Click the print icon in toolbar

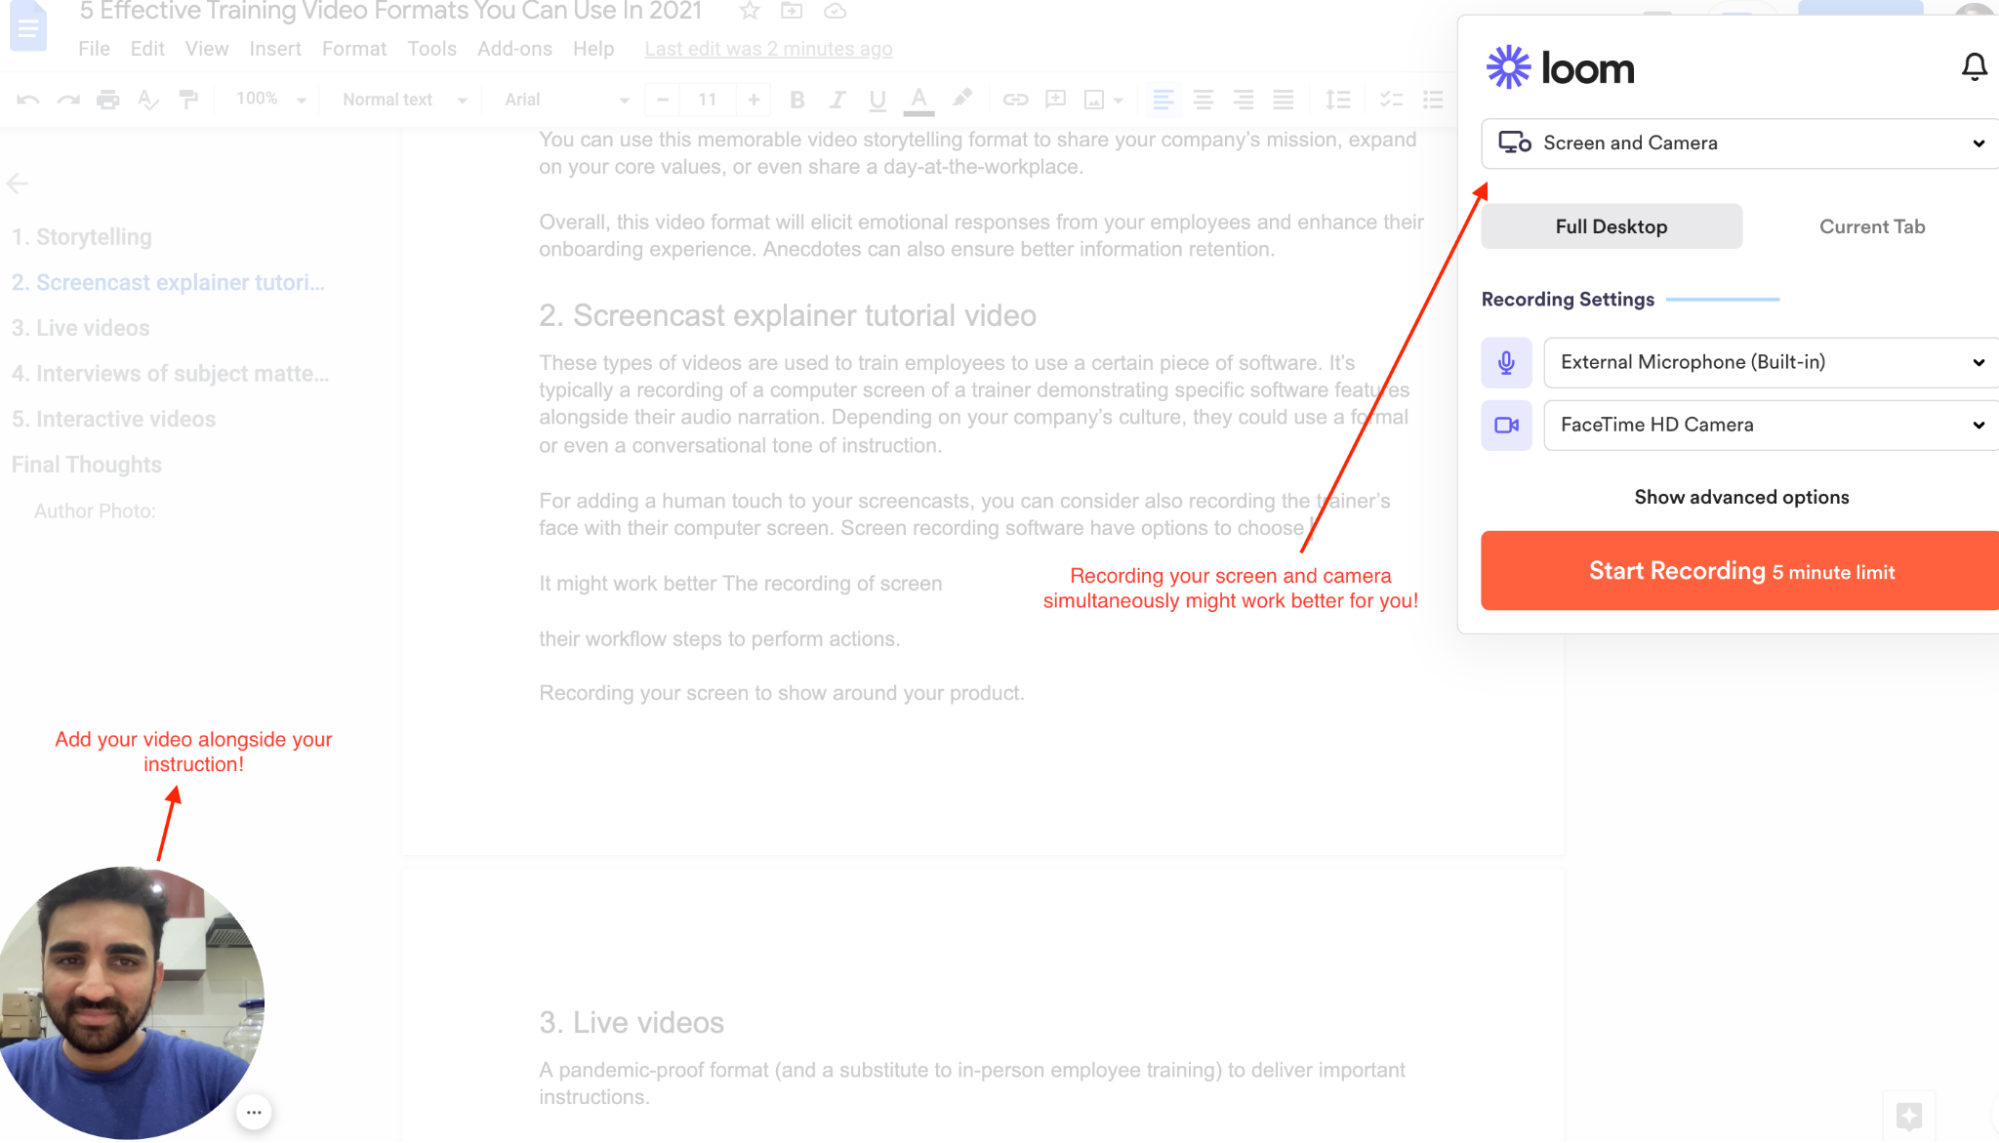tap(108, 99)
